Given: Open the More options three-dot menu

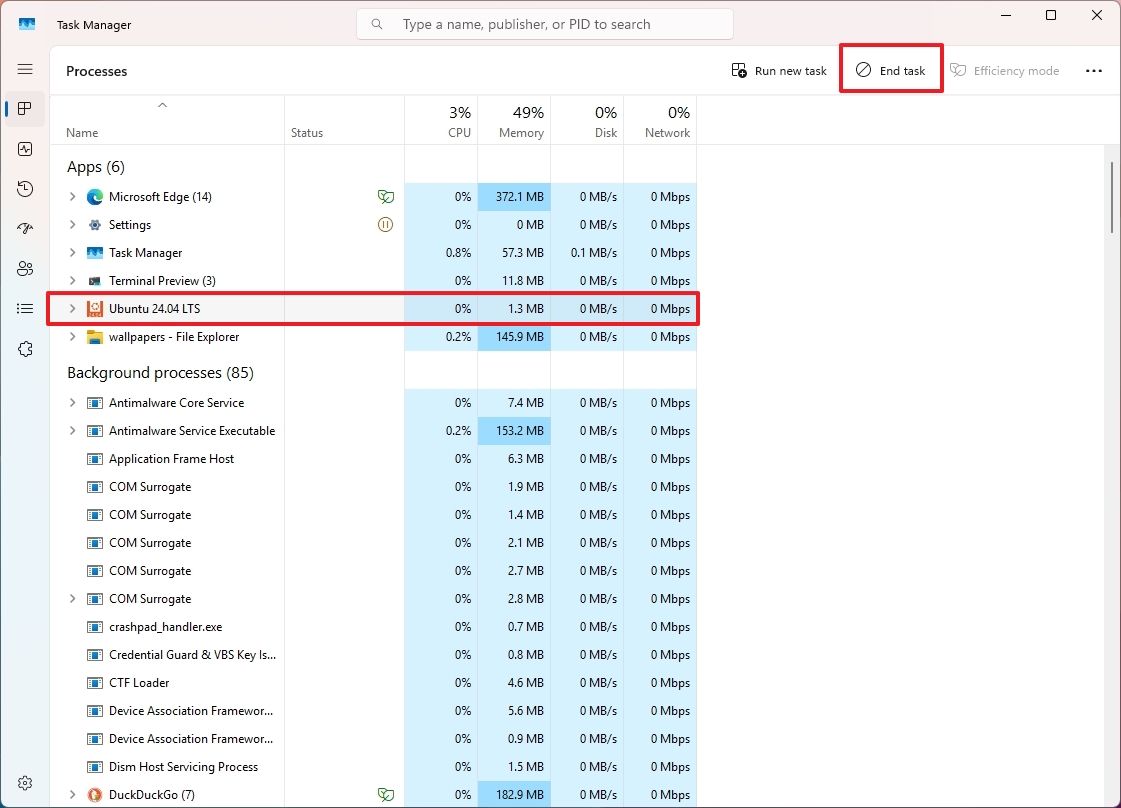Looking at the screenshot, I should click(1094, 70).
